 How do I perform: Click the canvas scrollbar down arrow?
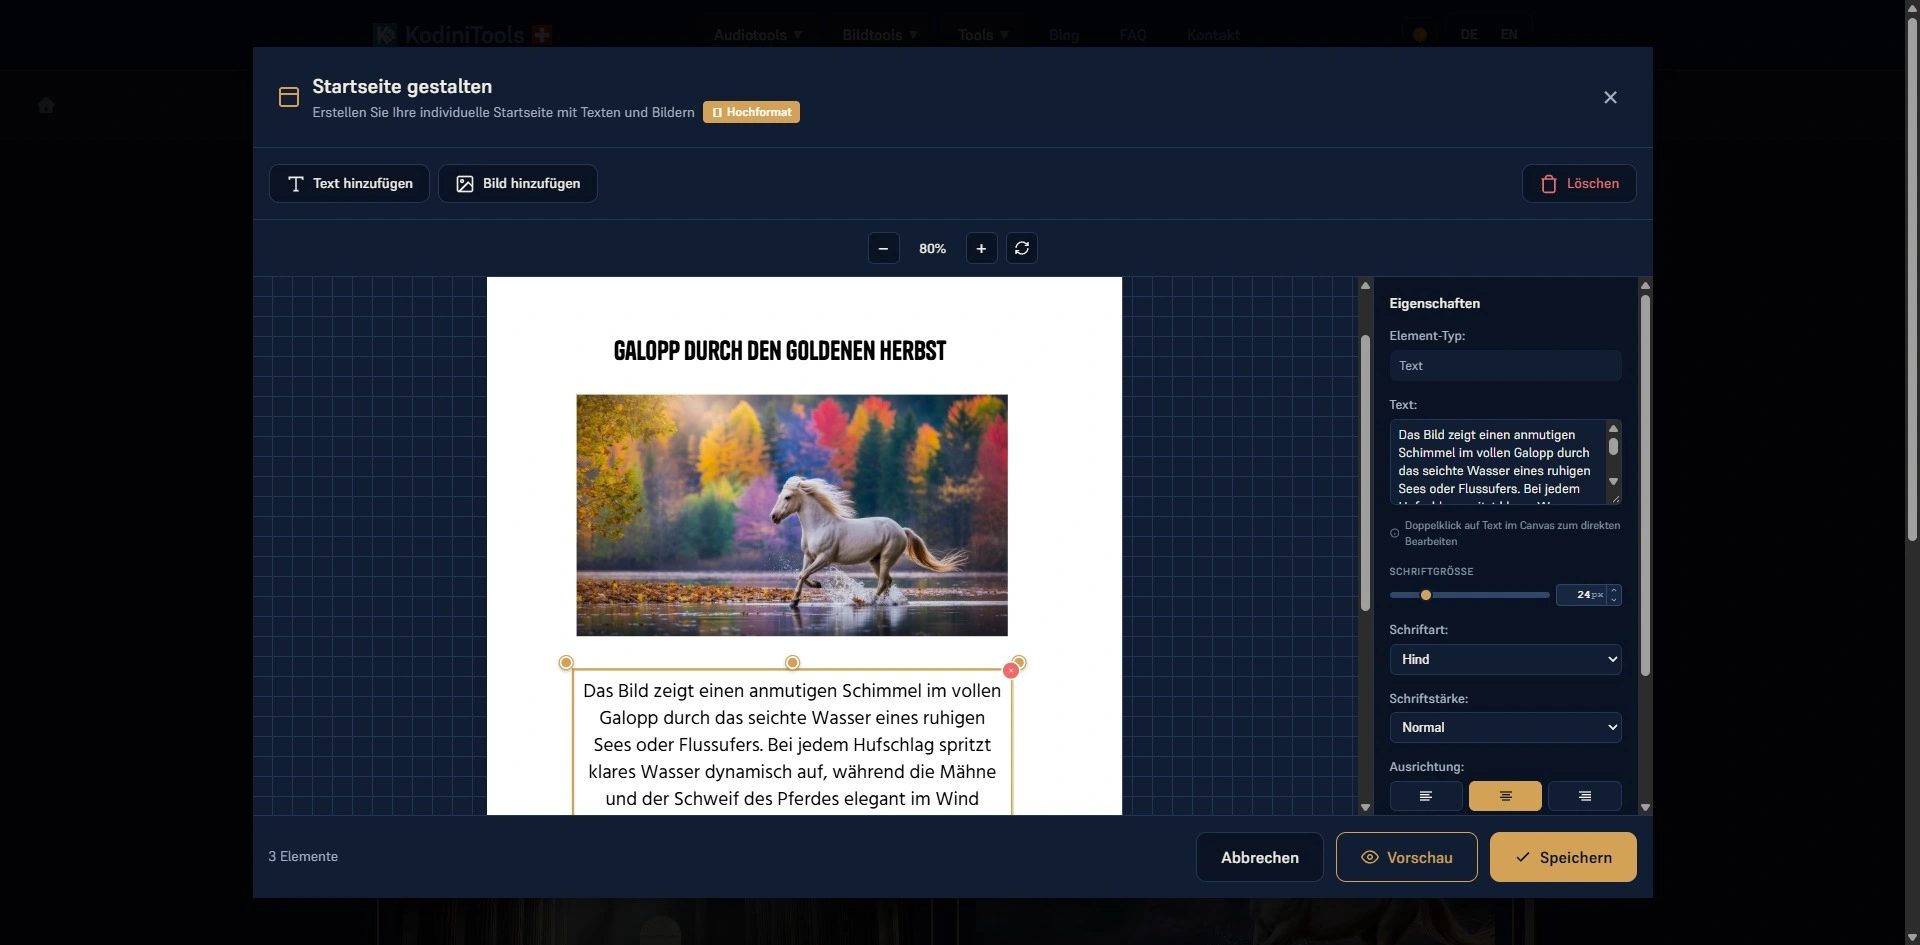tap(1365, 807)
